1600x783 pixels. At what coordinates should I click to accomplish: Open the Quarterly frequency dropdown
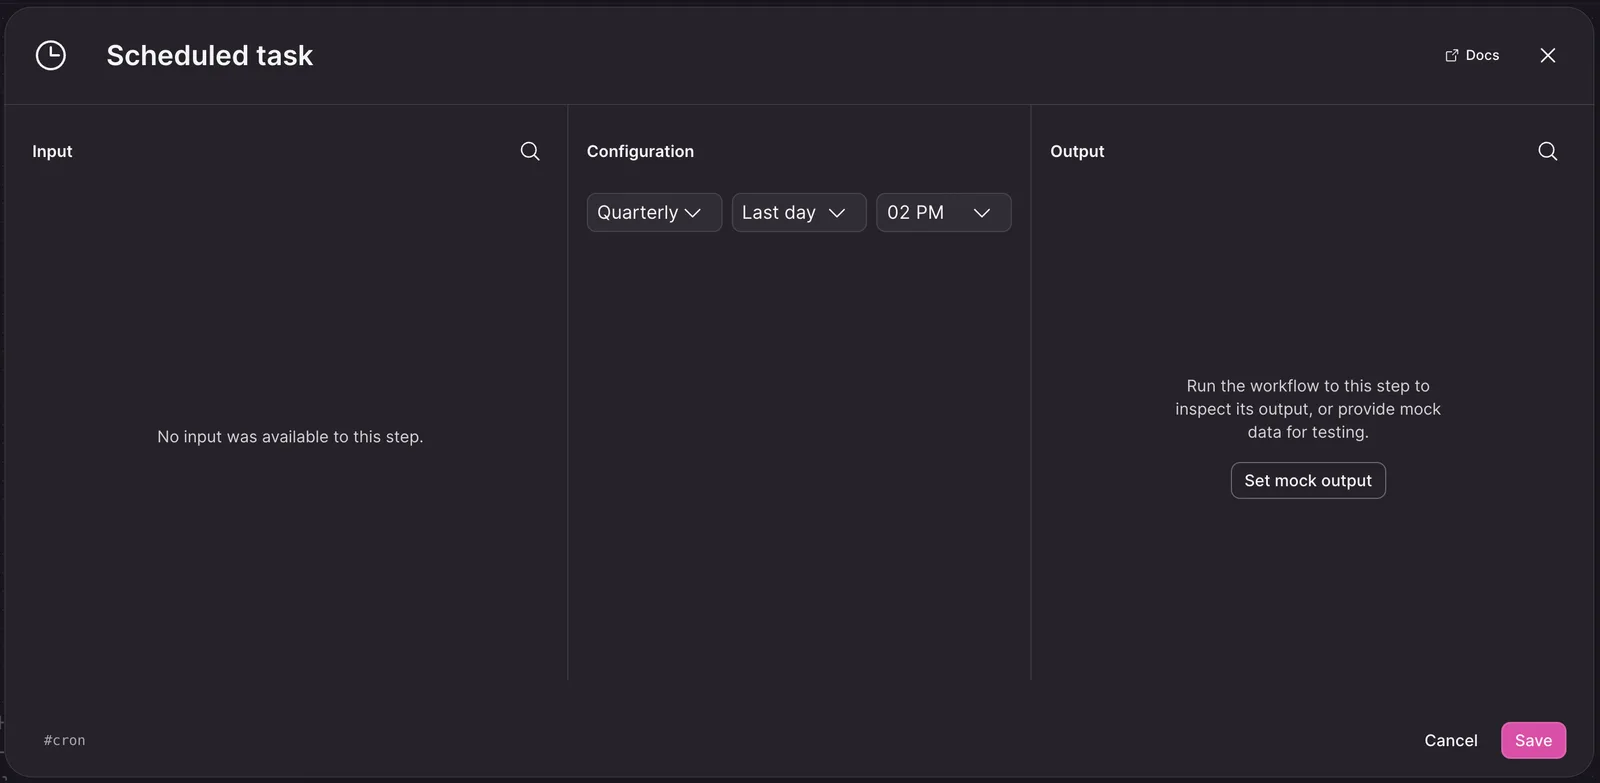point(654,212)
